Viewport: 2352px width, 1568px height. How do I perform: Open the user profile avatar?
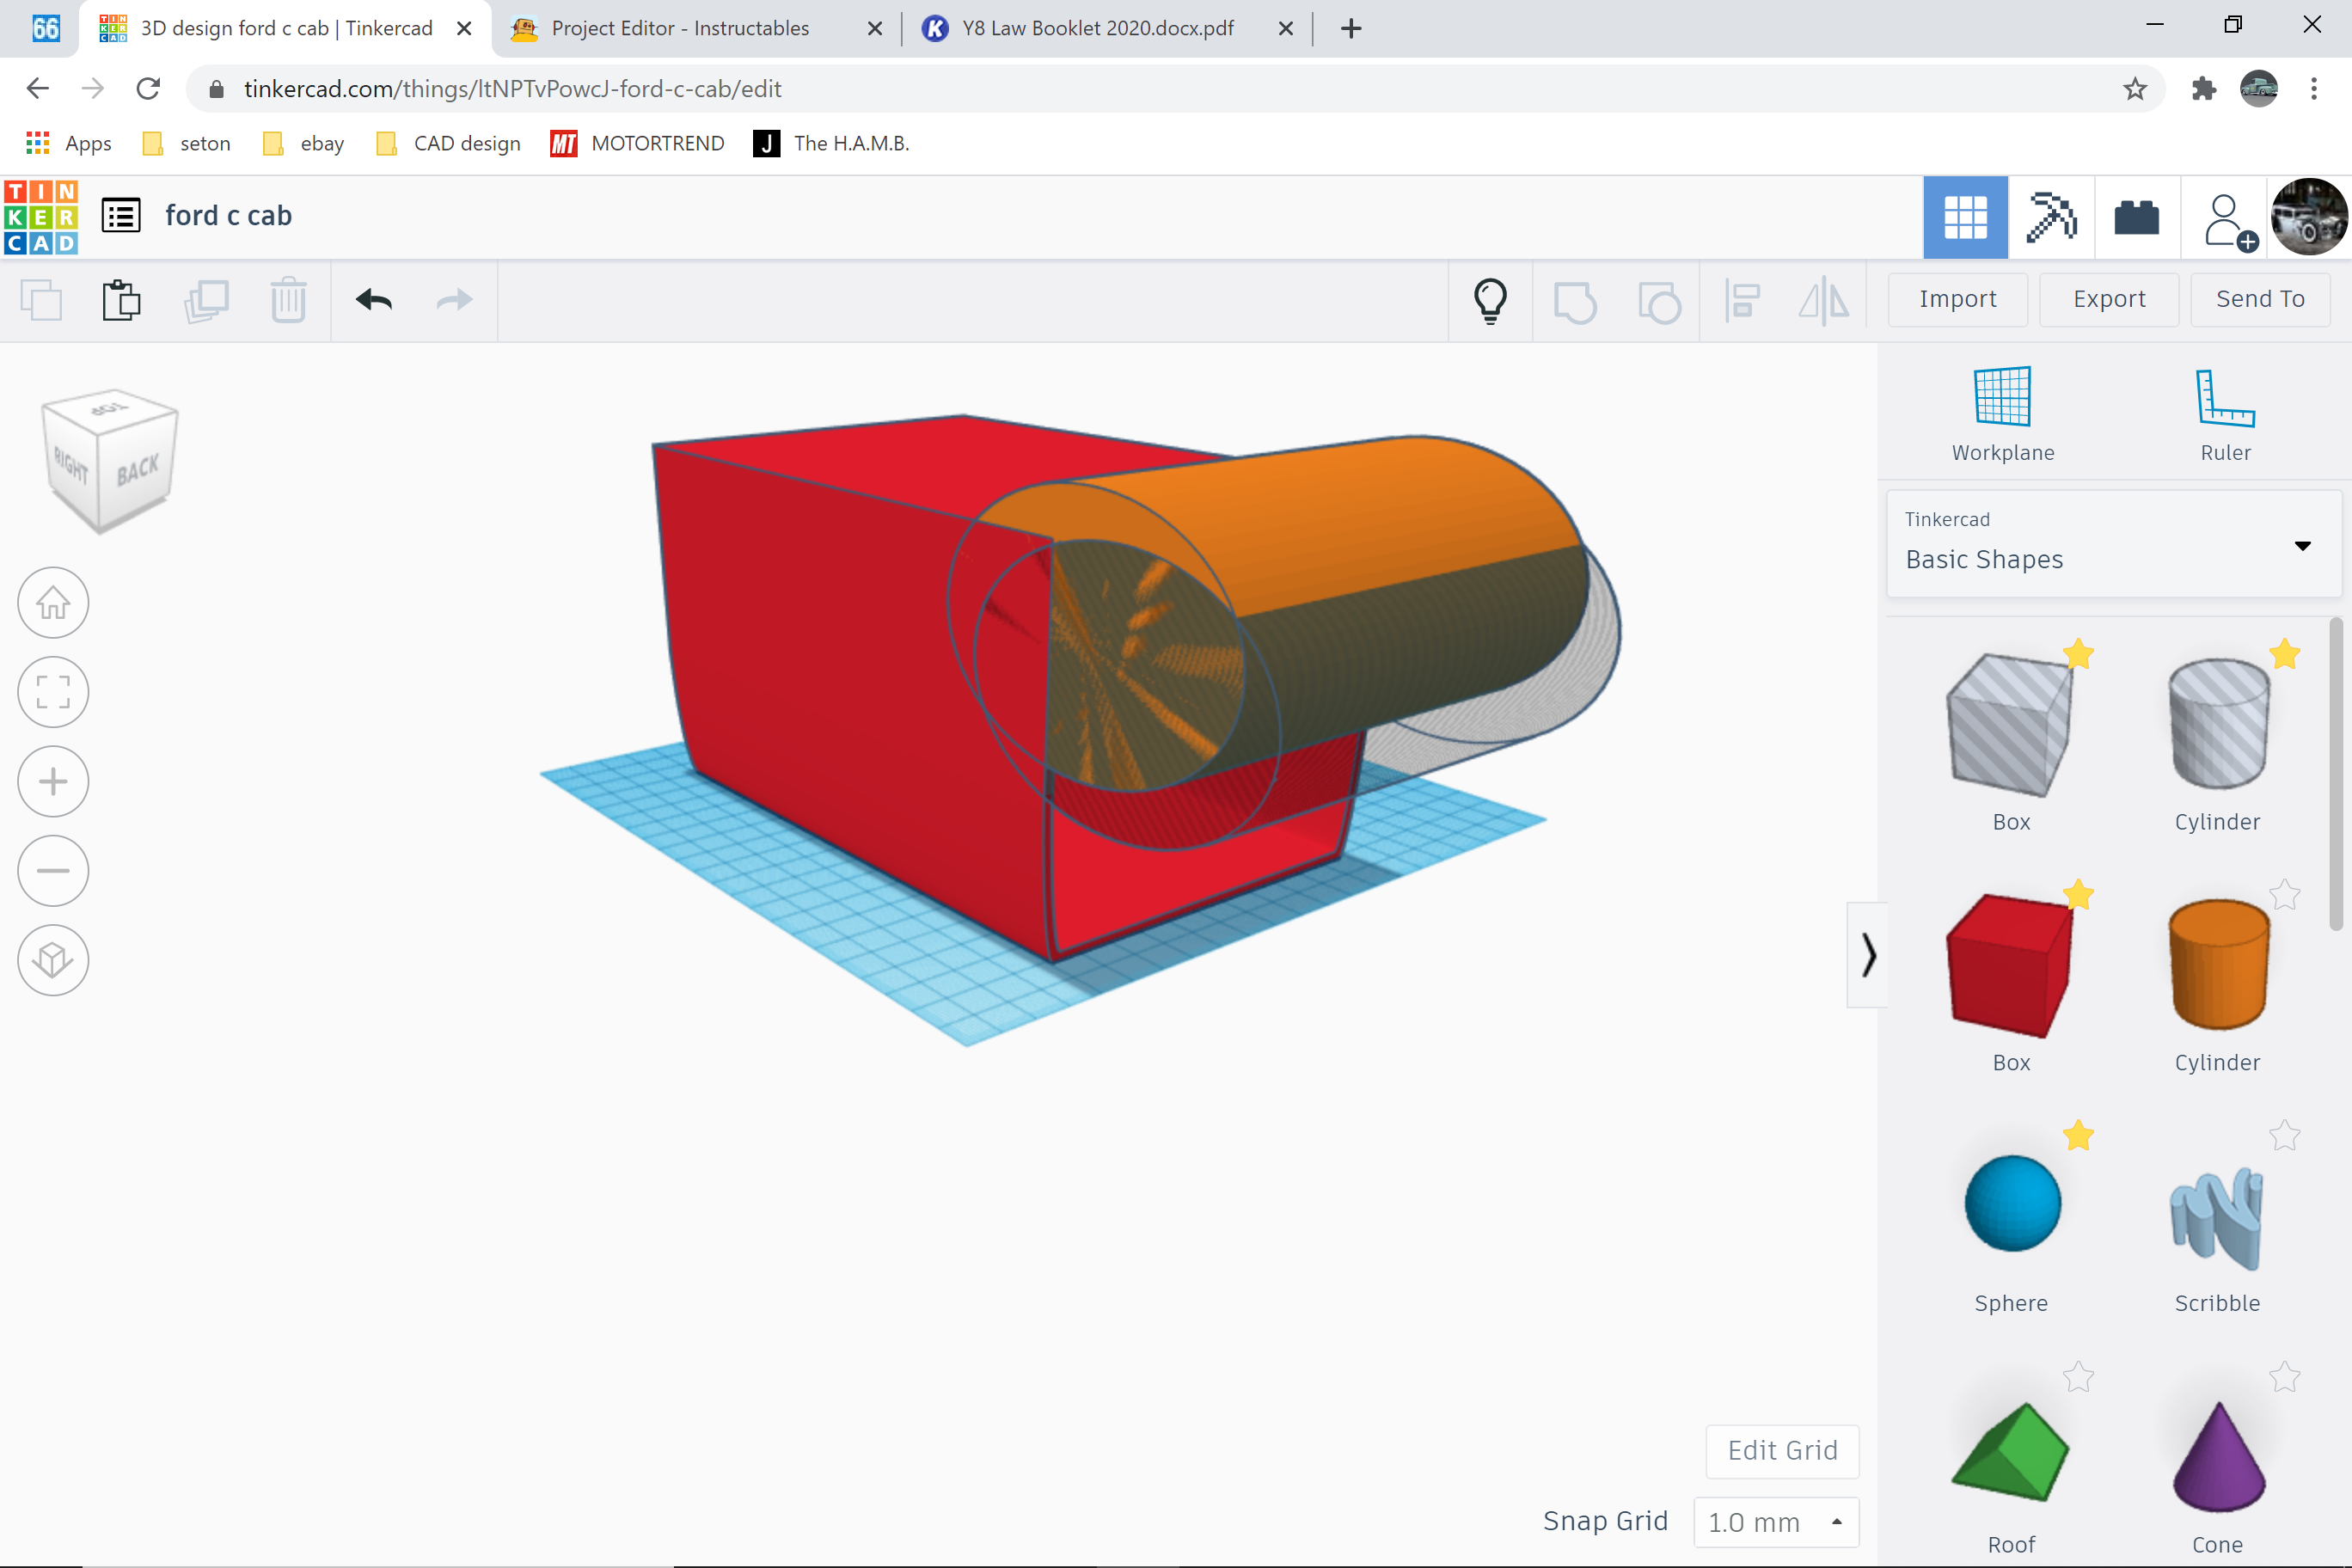point(2309,217)
